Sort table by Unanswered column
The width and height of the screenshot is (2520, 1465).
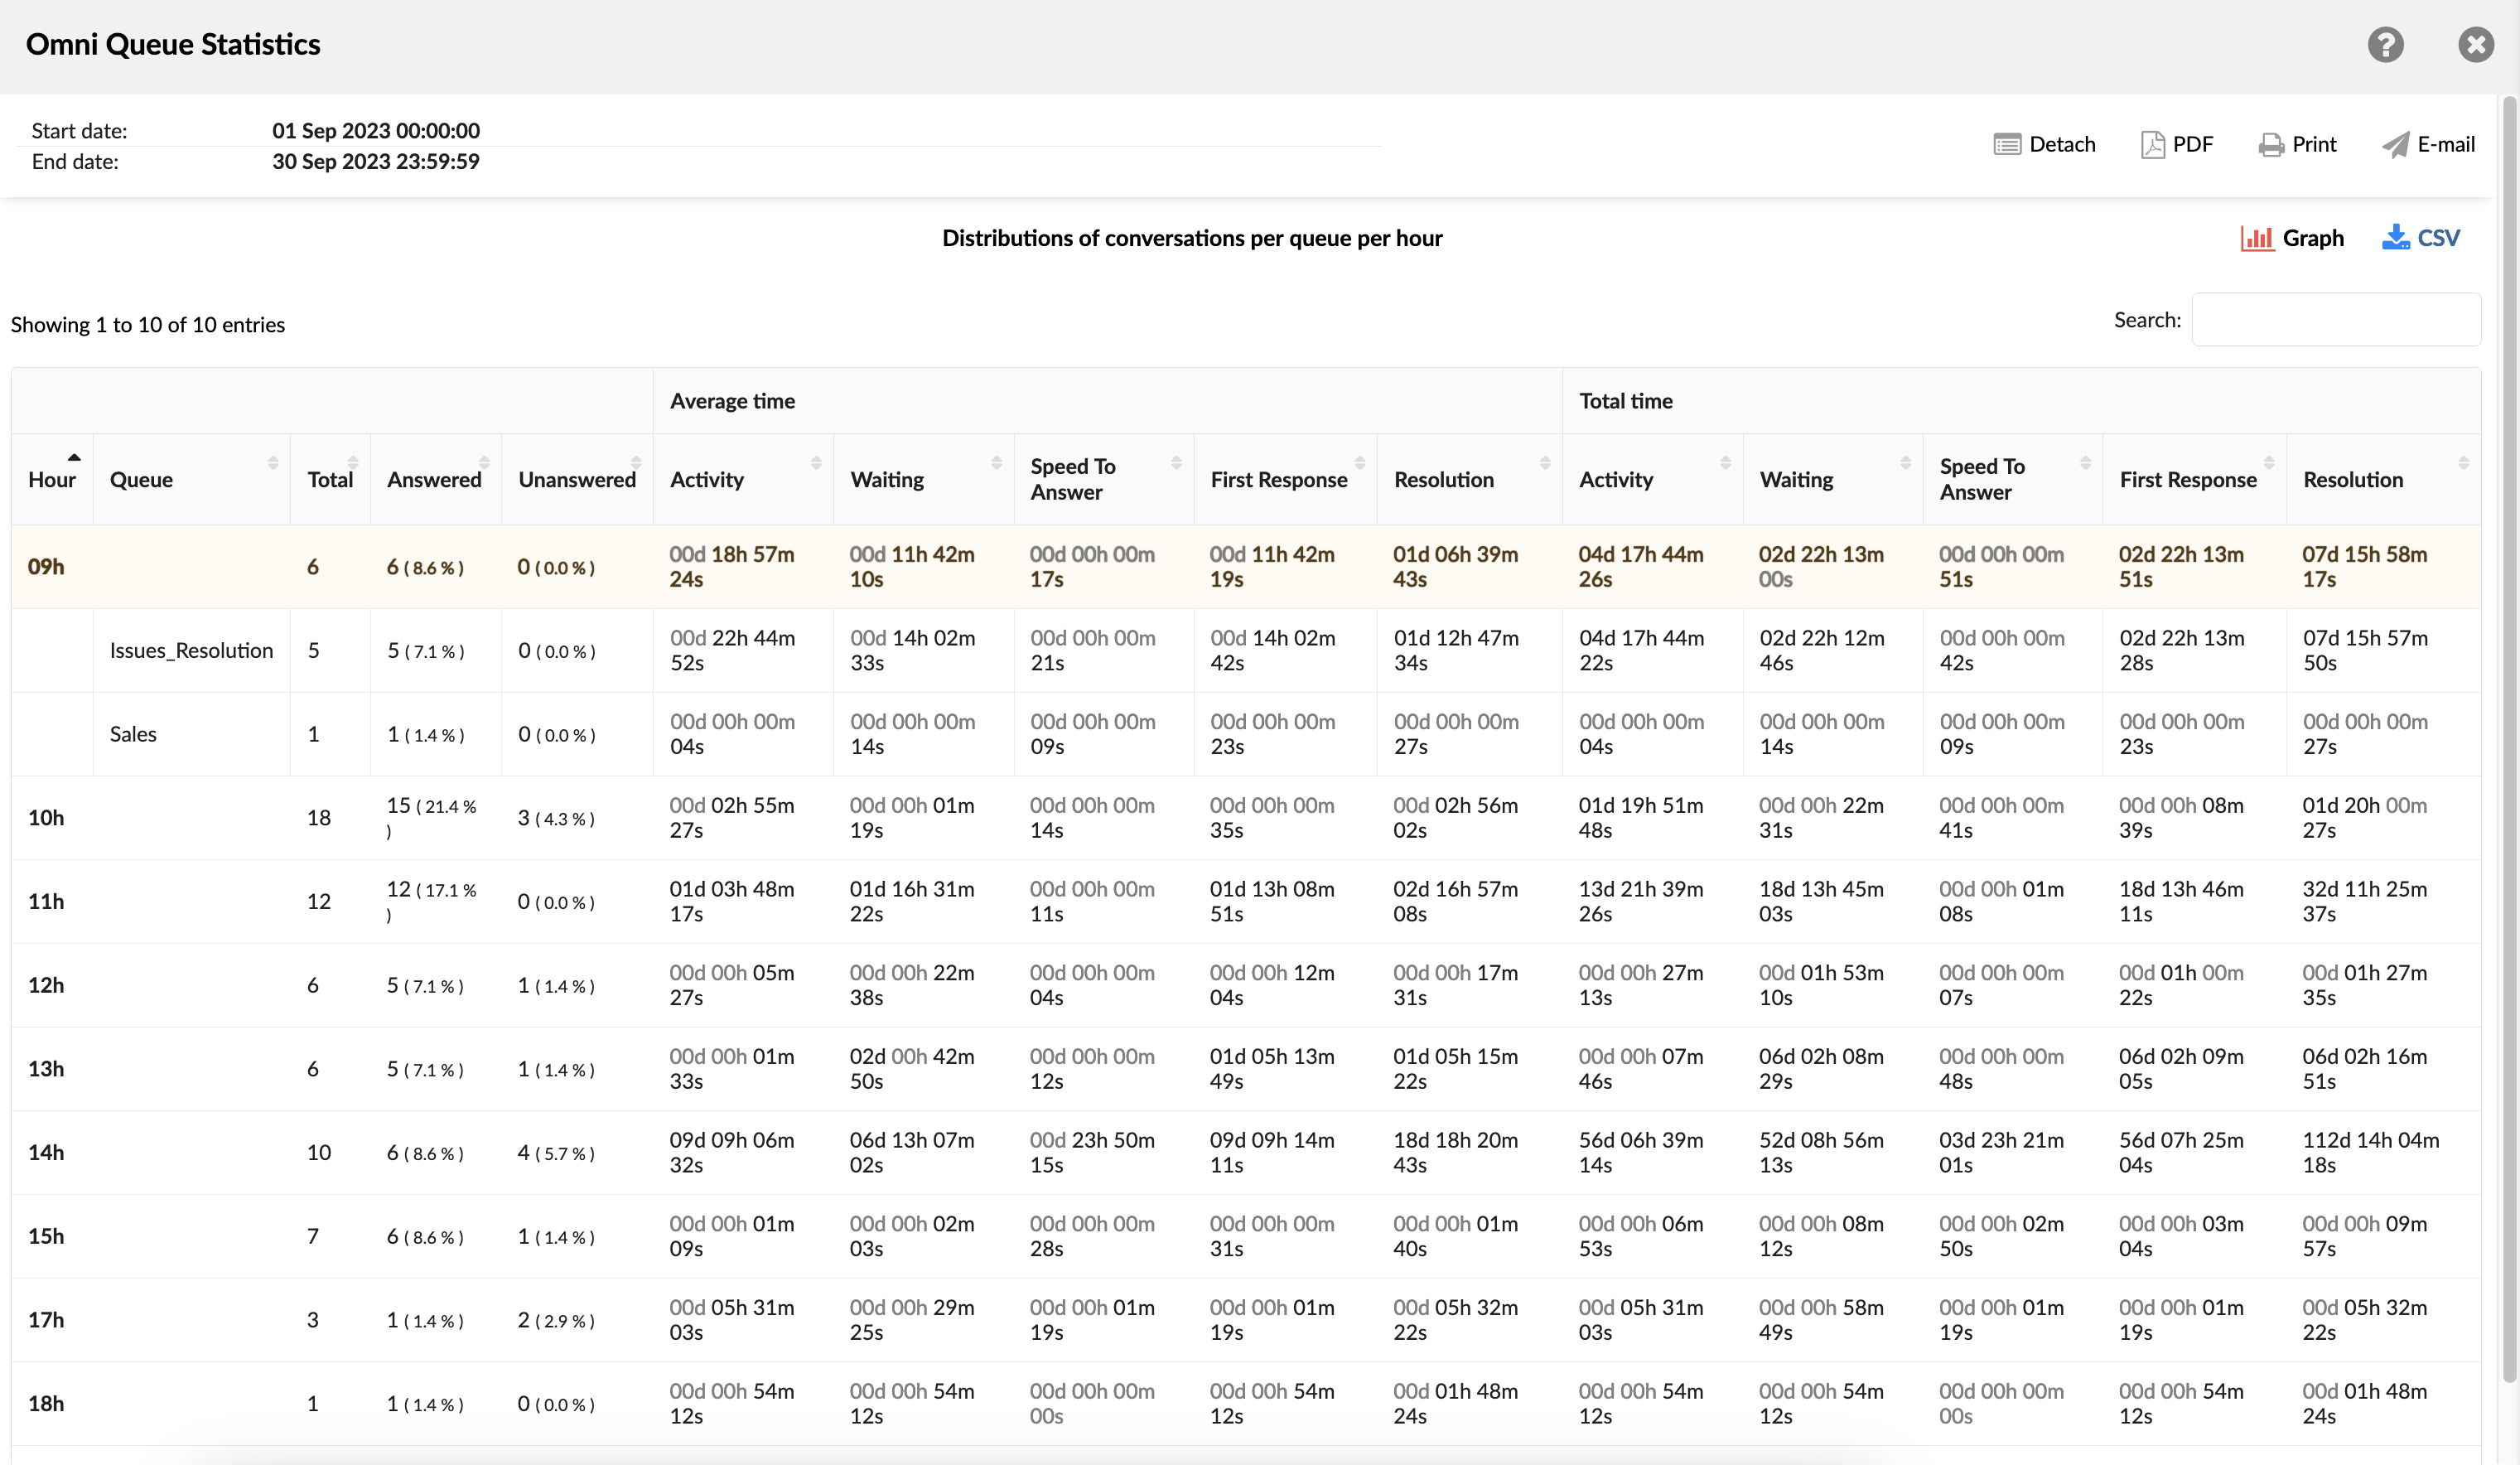point(577,479)
